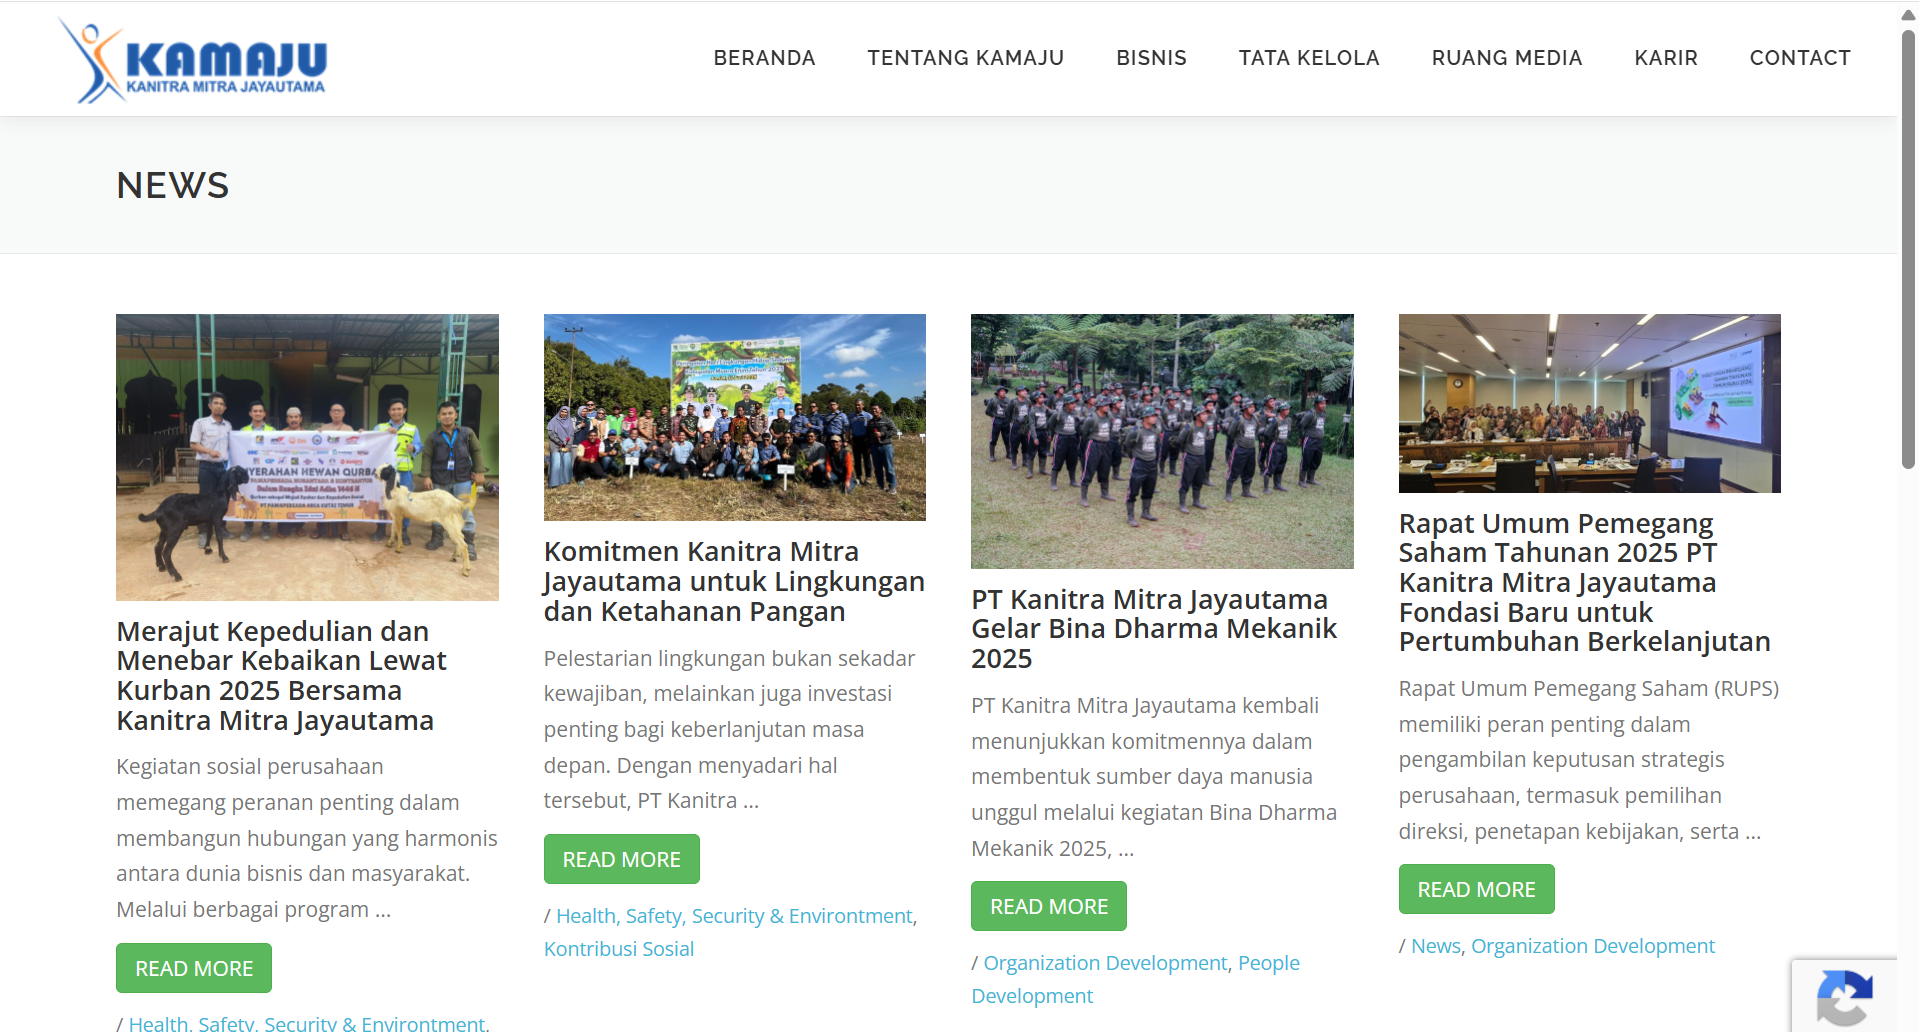The height and width of the screenshot is (1032, 1919).
Task: Open the BERANDA menu item
Action: [x=764, y=58]
